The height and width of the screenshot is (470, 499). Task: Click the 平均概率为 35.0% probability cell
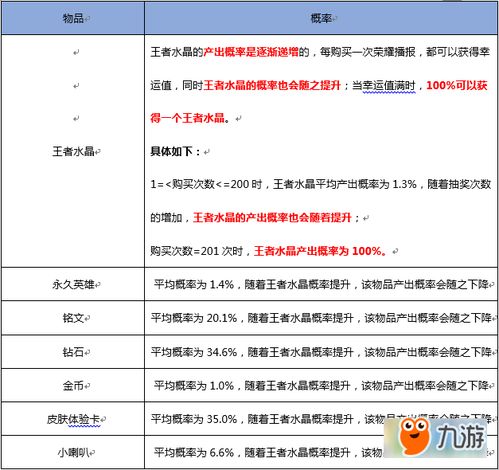pyautogui.click(x=321, y=419)
